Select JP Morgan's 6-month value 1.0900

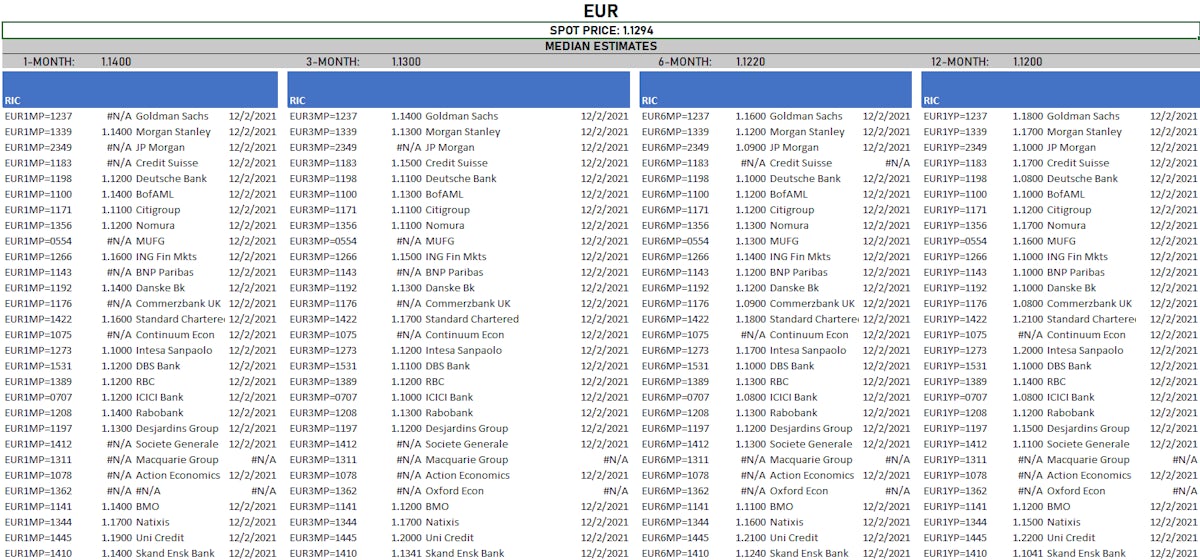point(751,148)
